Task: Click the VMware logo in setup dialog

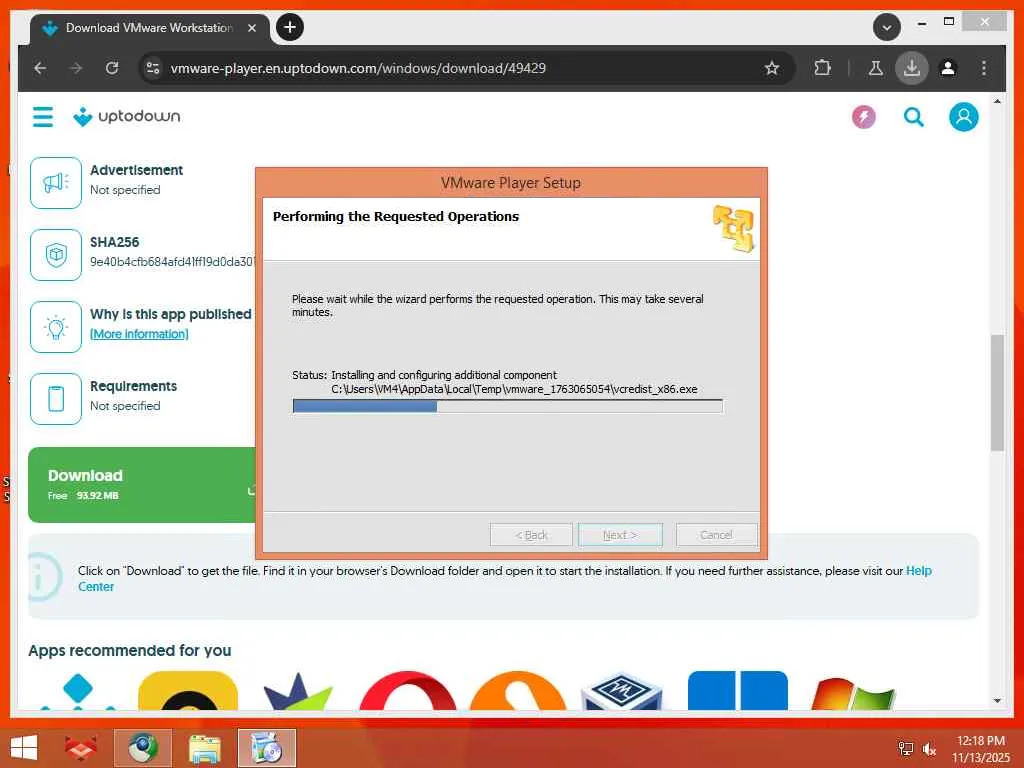Action: pos(733,228)
